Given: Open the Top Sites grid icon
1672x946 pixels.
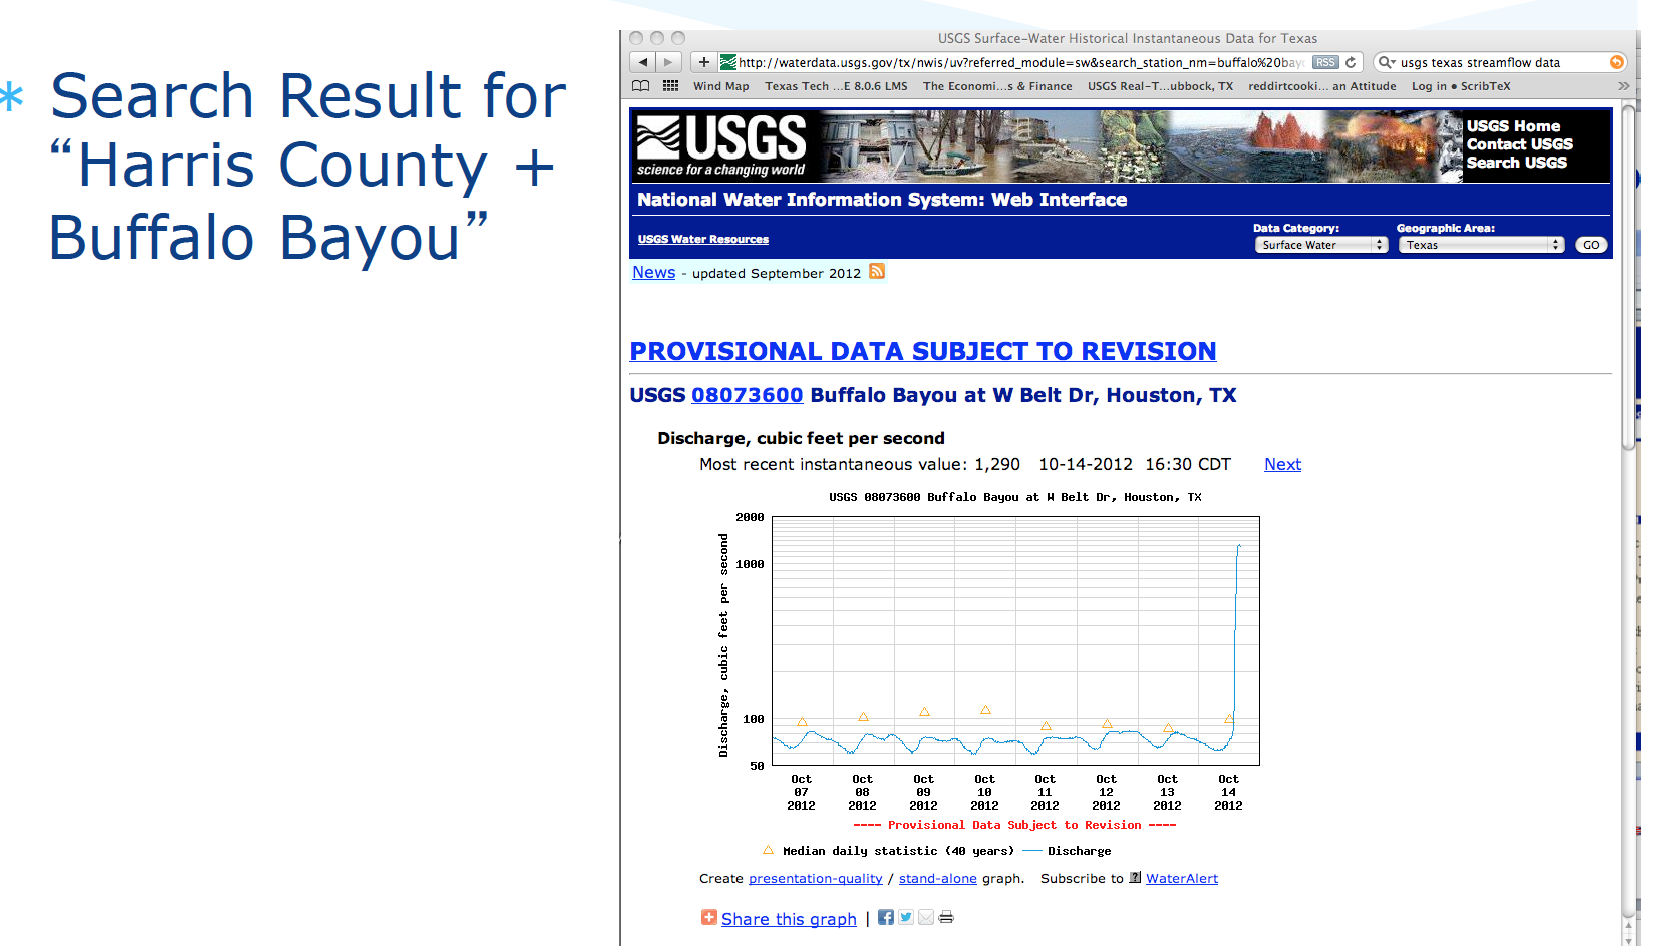Looking at the screenshot, I should (x=671, y=86).
